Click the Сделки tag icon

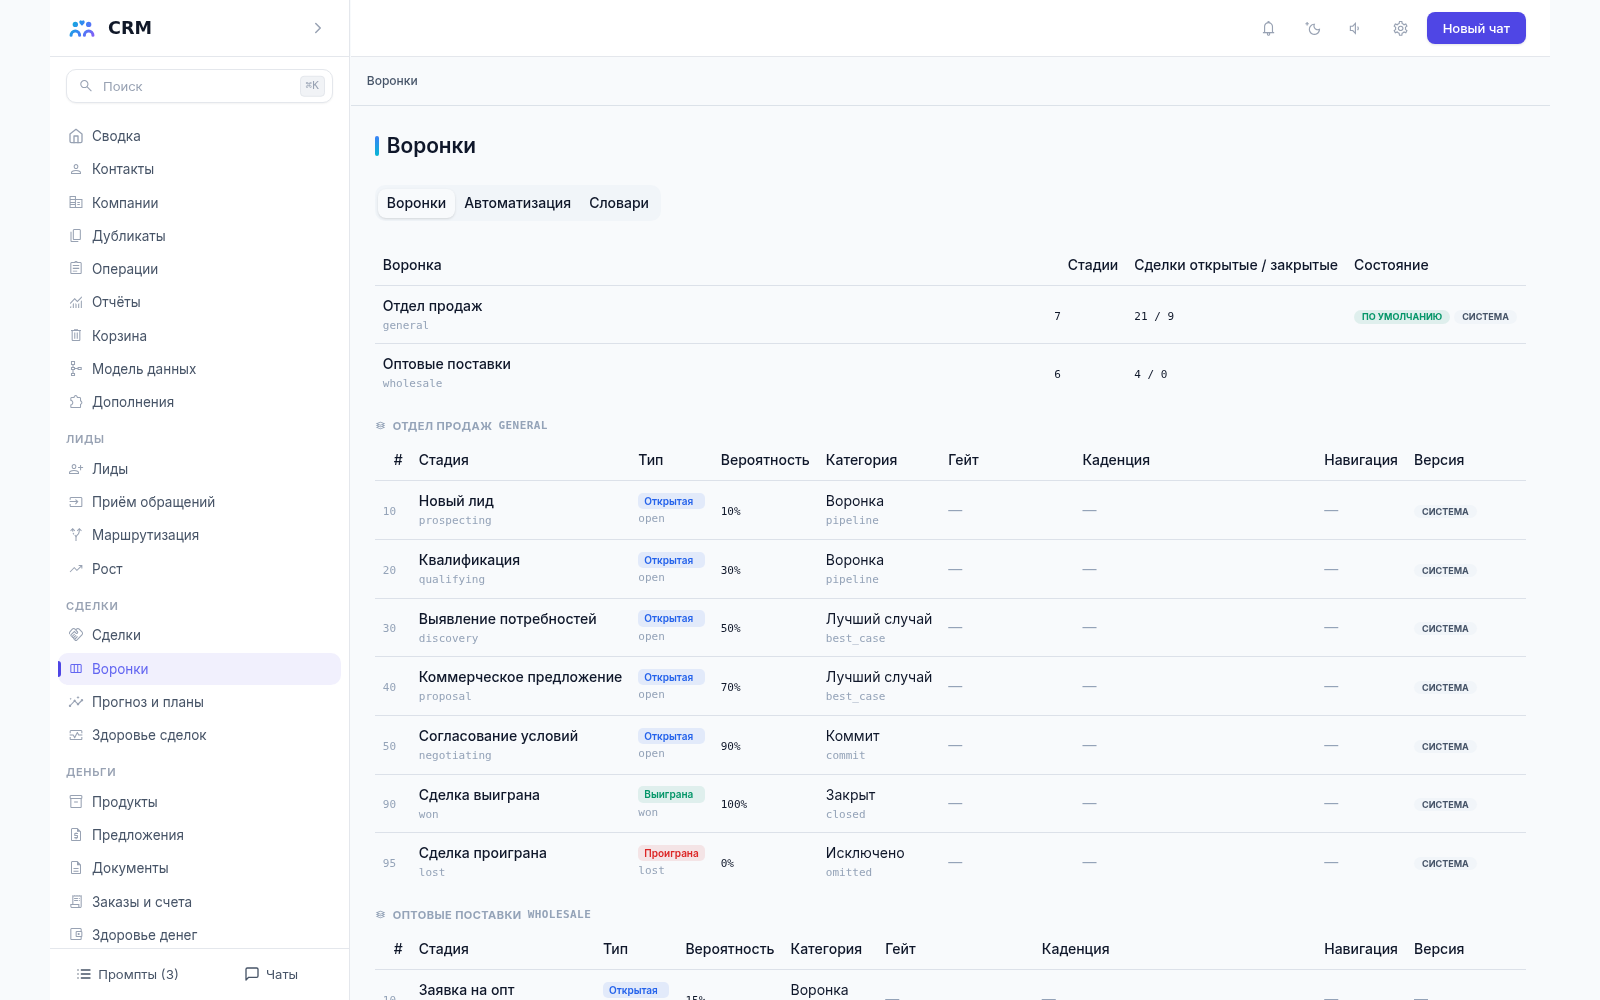76,635
